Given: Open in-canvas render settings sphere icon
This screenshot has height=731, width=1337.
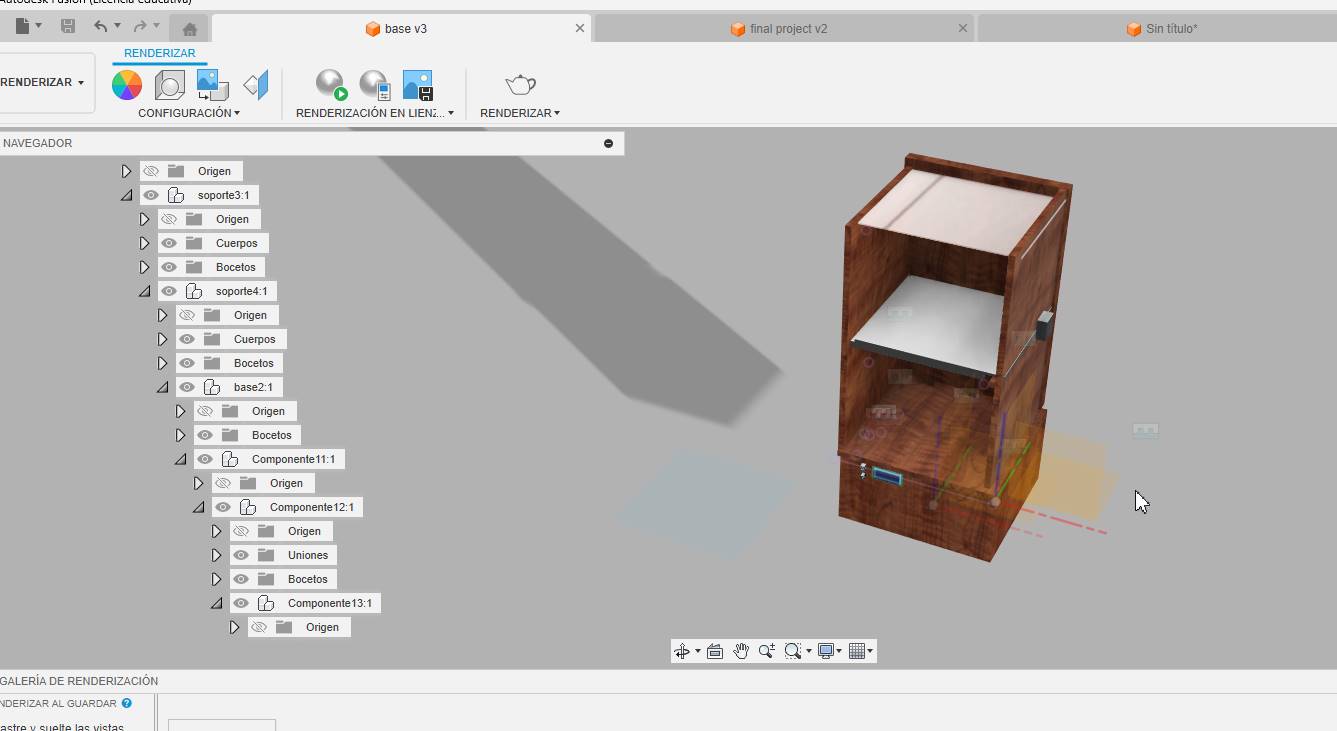Looking at the screenshot, I should tap(374, 85).
